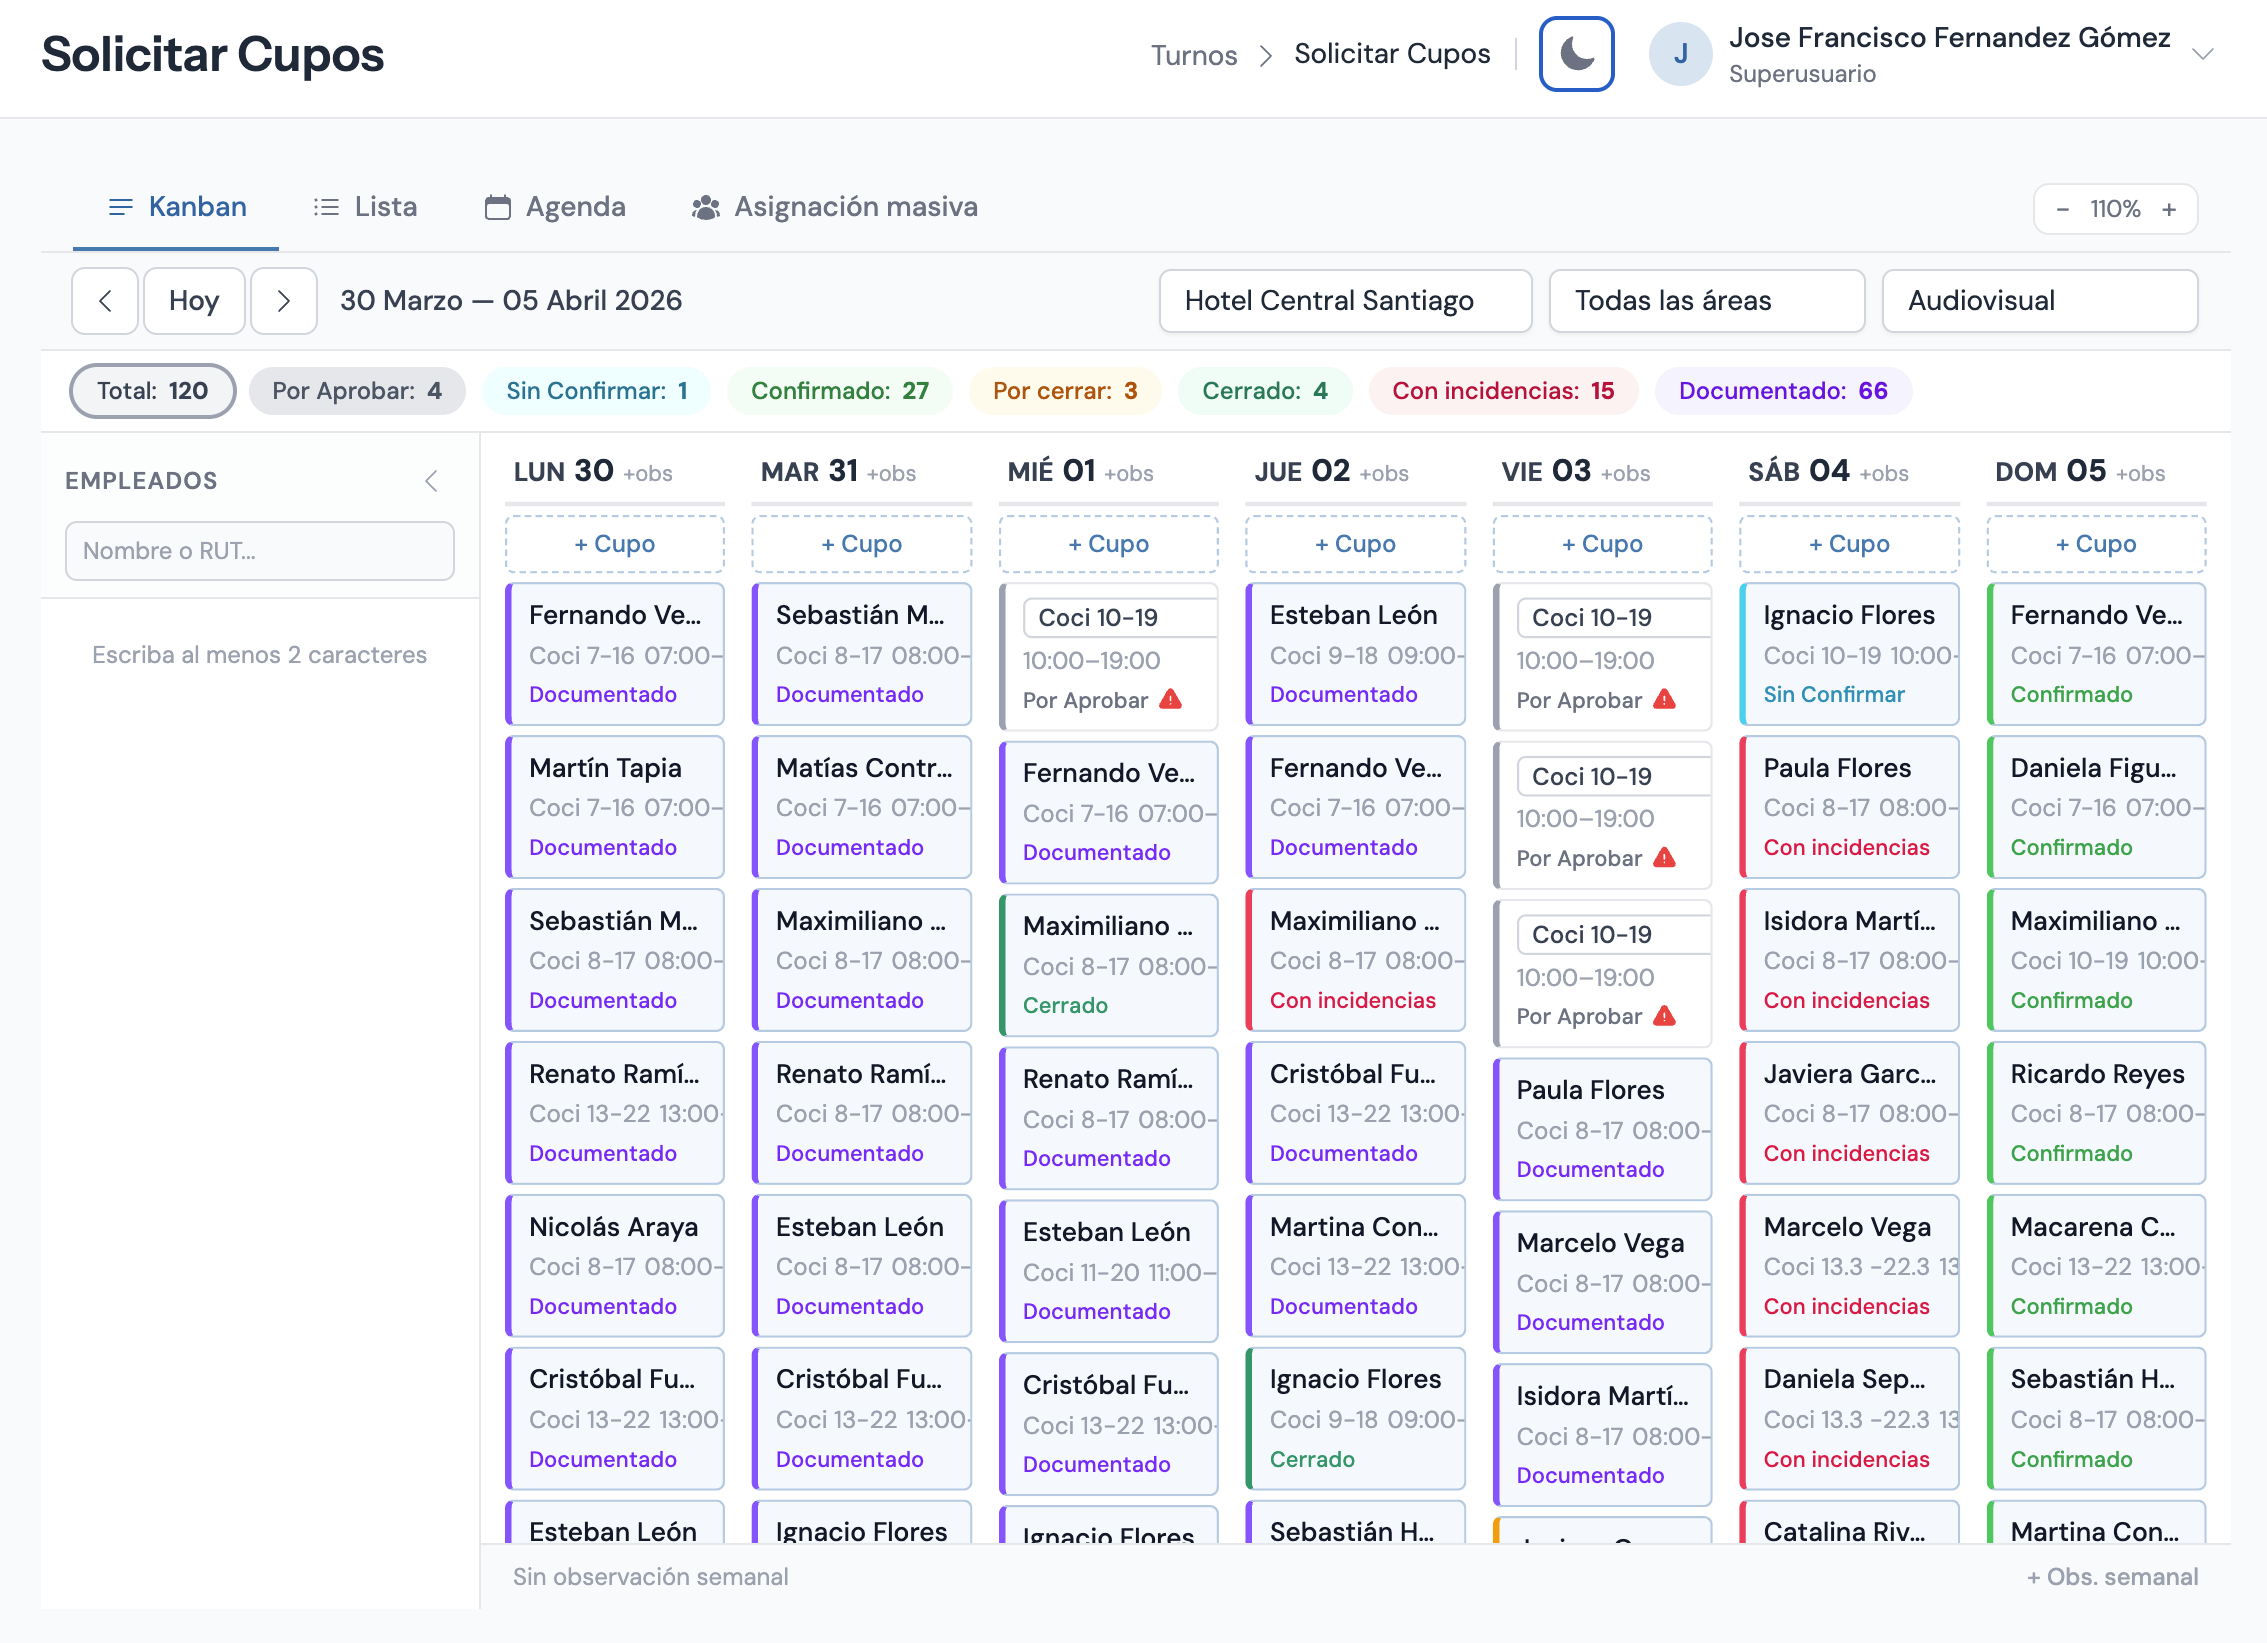Decrease zoom with minus icon

pyautogui.click(x=2062, y=209)
